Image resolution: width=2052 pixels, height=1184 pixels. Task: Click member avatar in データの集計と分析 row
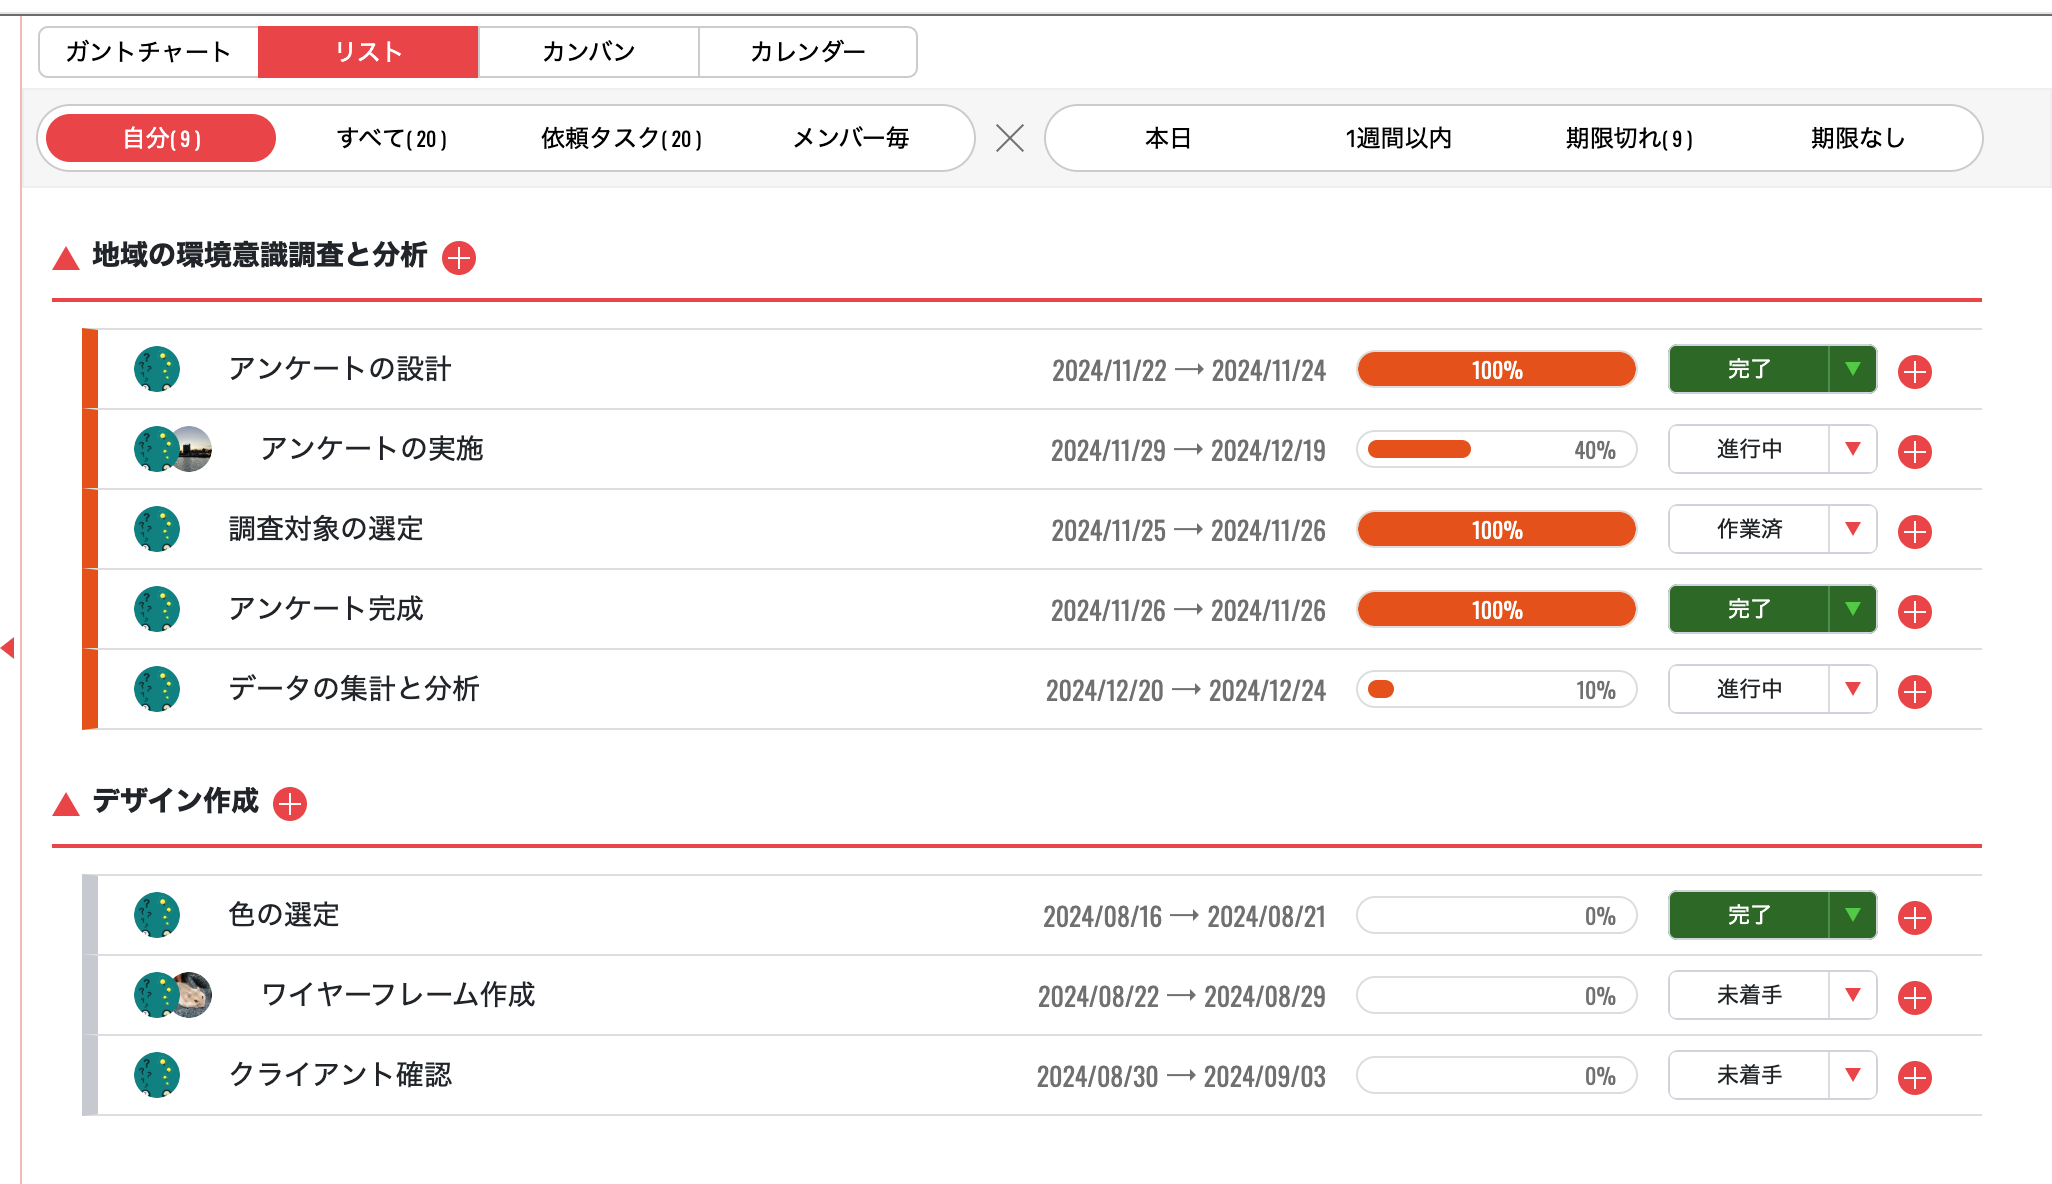click(x=157, y=689)
